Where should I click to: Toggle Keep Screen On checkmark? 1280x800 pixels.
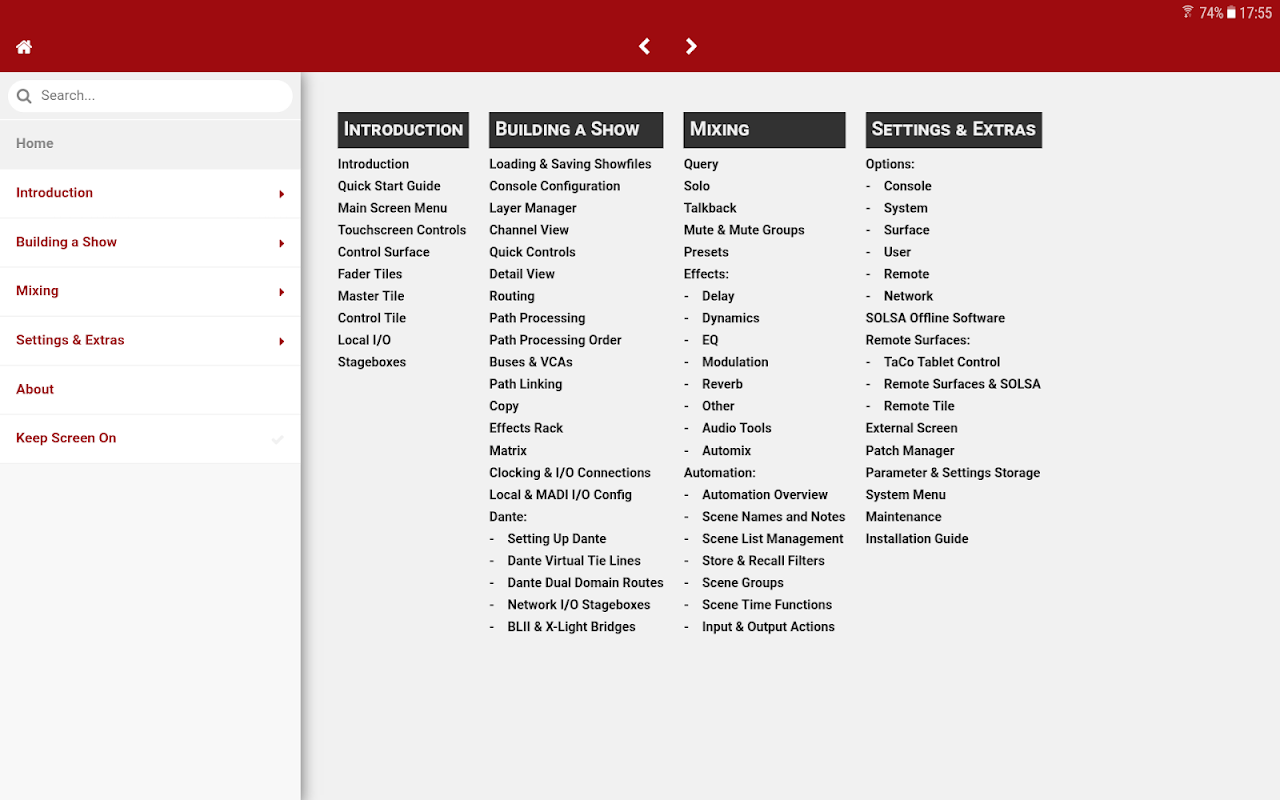pos(278,439)
